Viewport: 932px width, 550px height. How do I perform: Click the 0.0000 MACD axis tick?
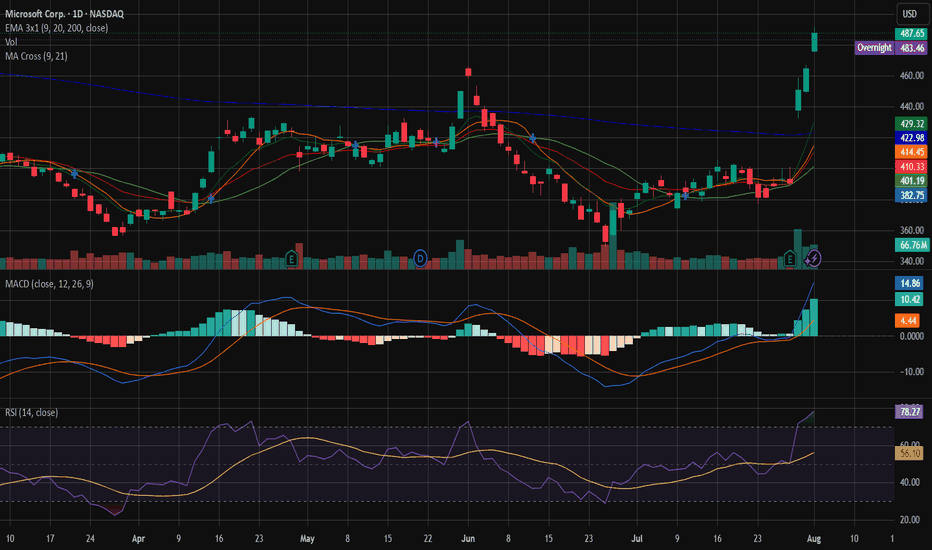(912, 337)
